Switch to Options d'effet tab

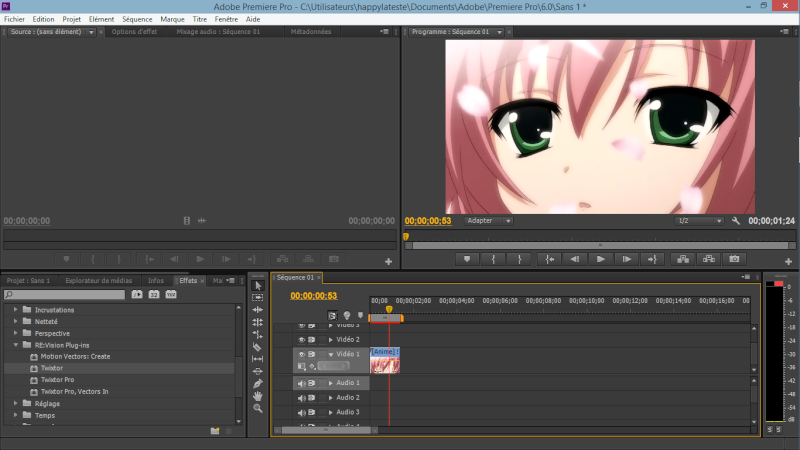pyautogui.click(x=134, y=32)
